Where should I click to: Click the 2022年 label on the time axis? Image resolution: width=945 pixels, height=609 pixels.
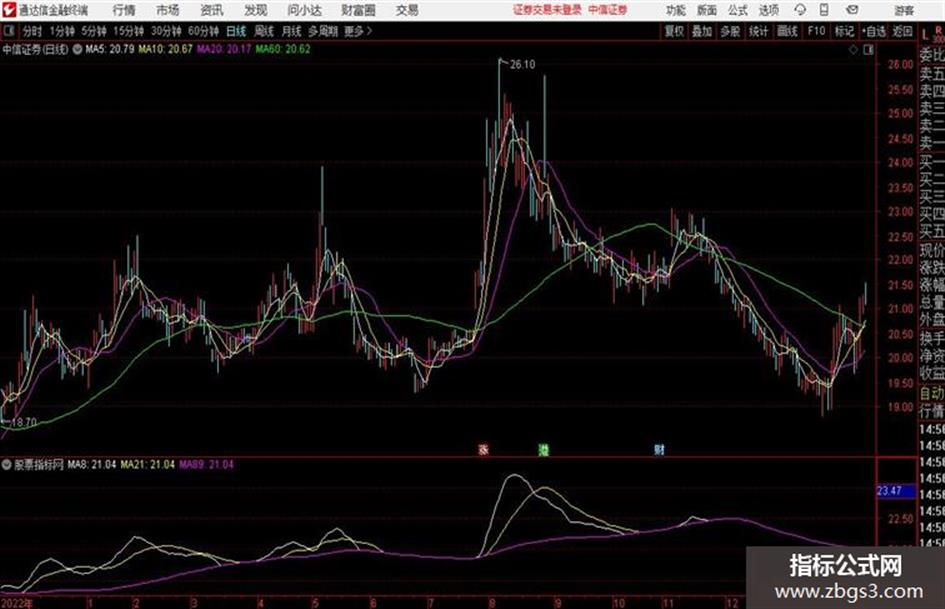point(17,603)
